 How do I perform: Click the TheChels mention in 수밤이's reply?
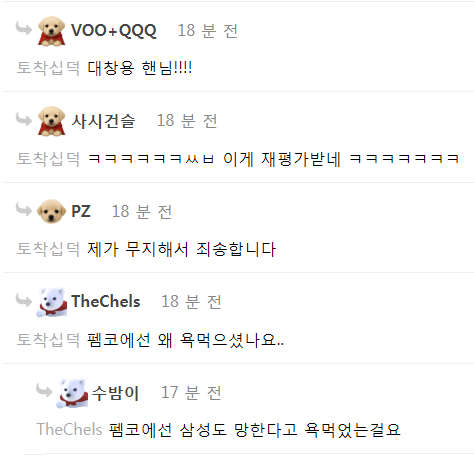69,429
